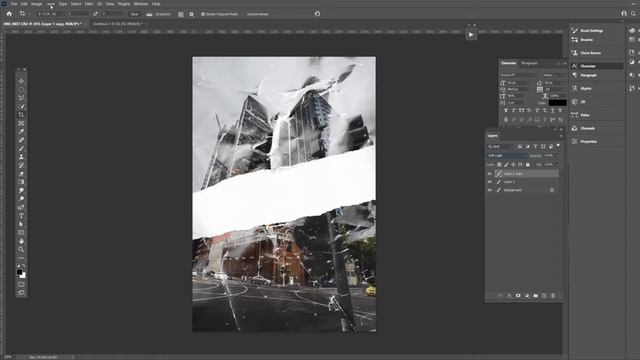Delete layer using the trash icon
The width and height of the screenshot is (640, 360).
point(553,296)
